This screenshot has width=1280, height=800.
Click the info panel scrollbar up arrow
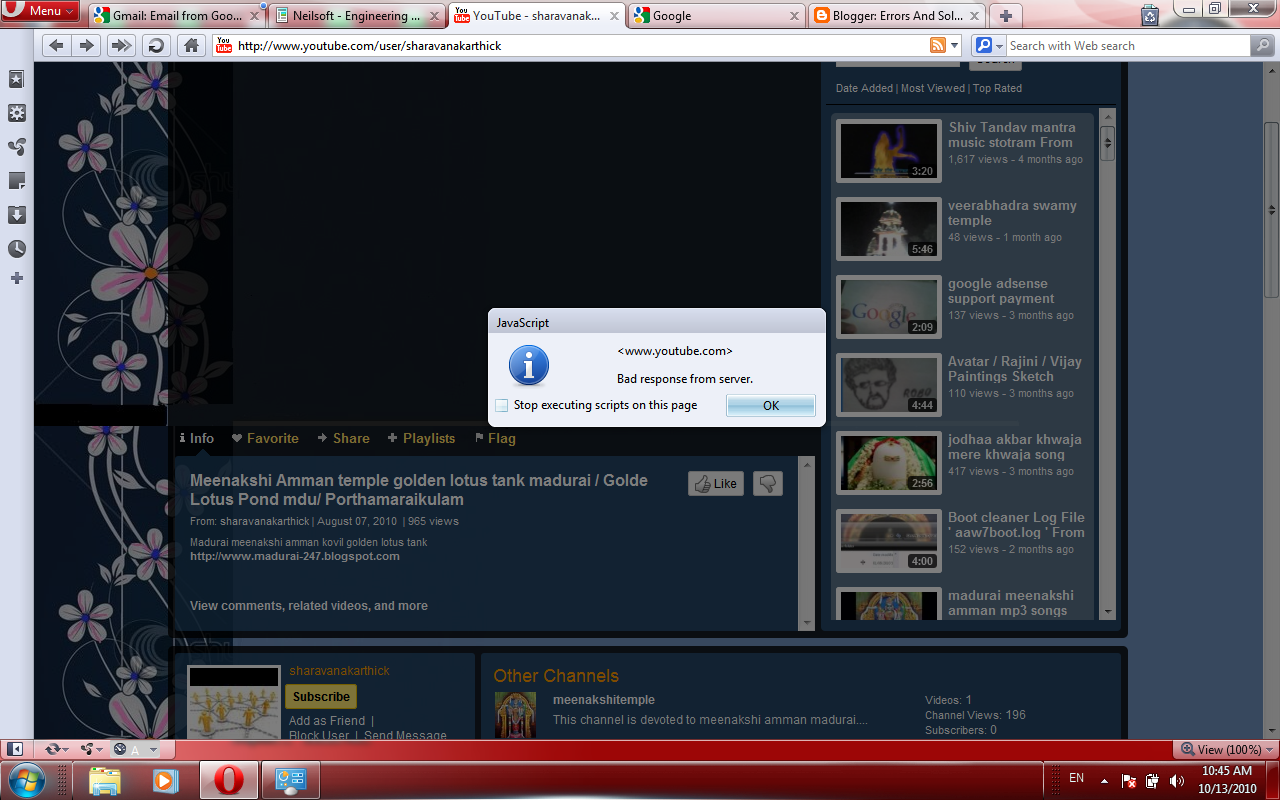click(807, 464)
